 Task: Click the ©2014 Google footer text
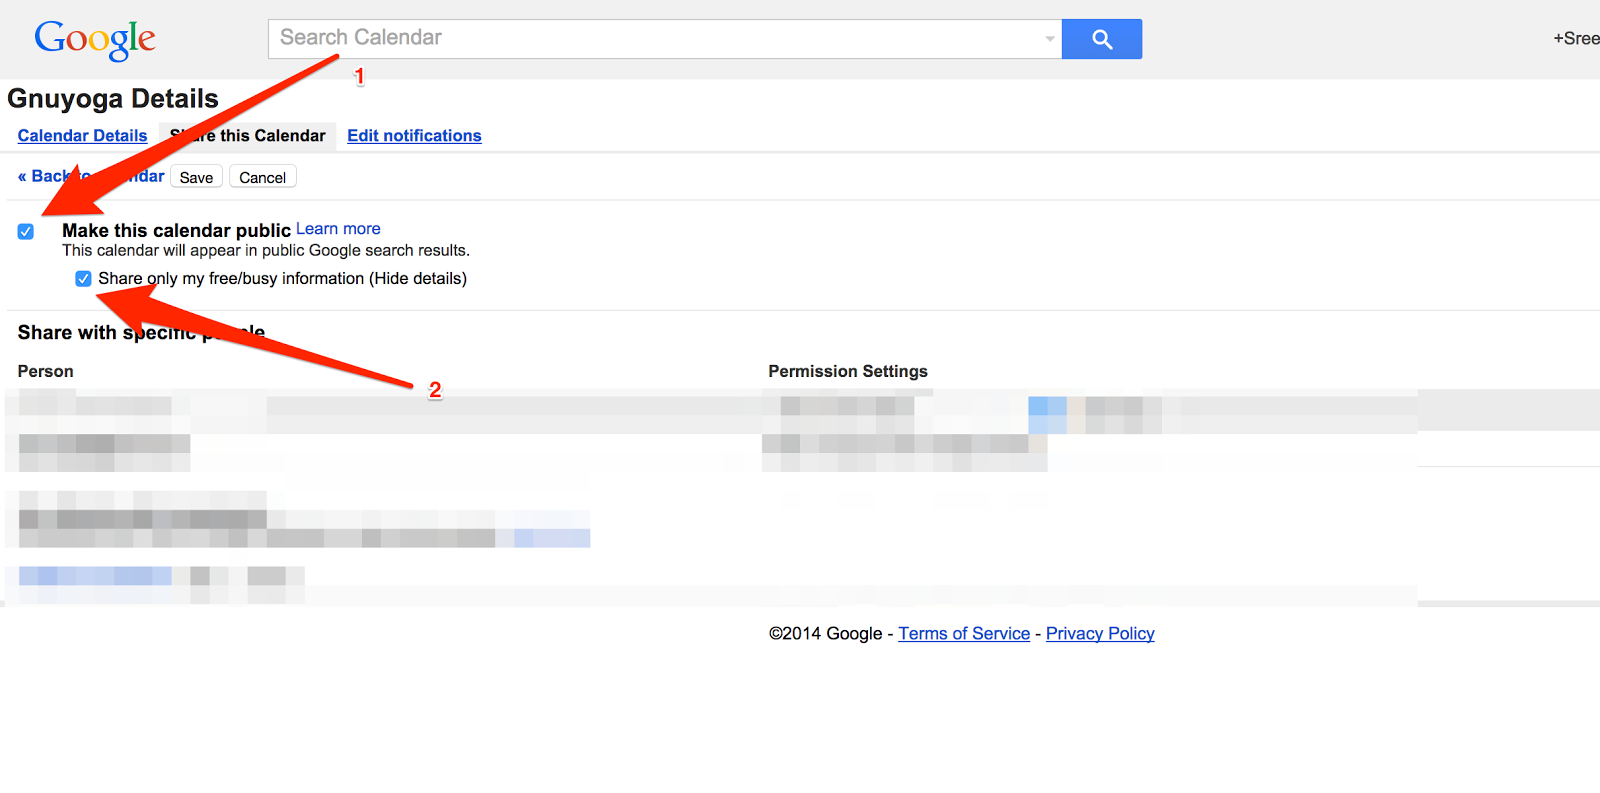(x=825, y=634)
